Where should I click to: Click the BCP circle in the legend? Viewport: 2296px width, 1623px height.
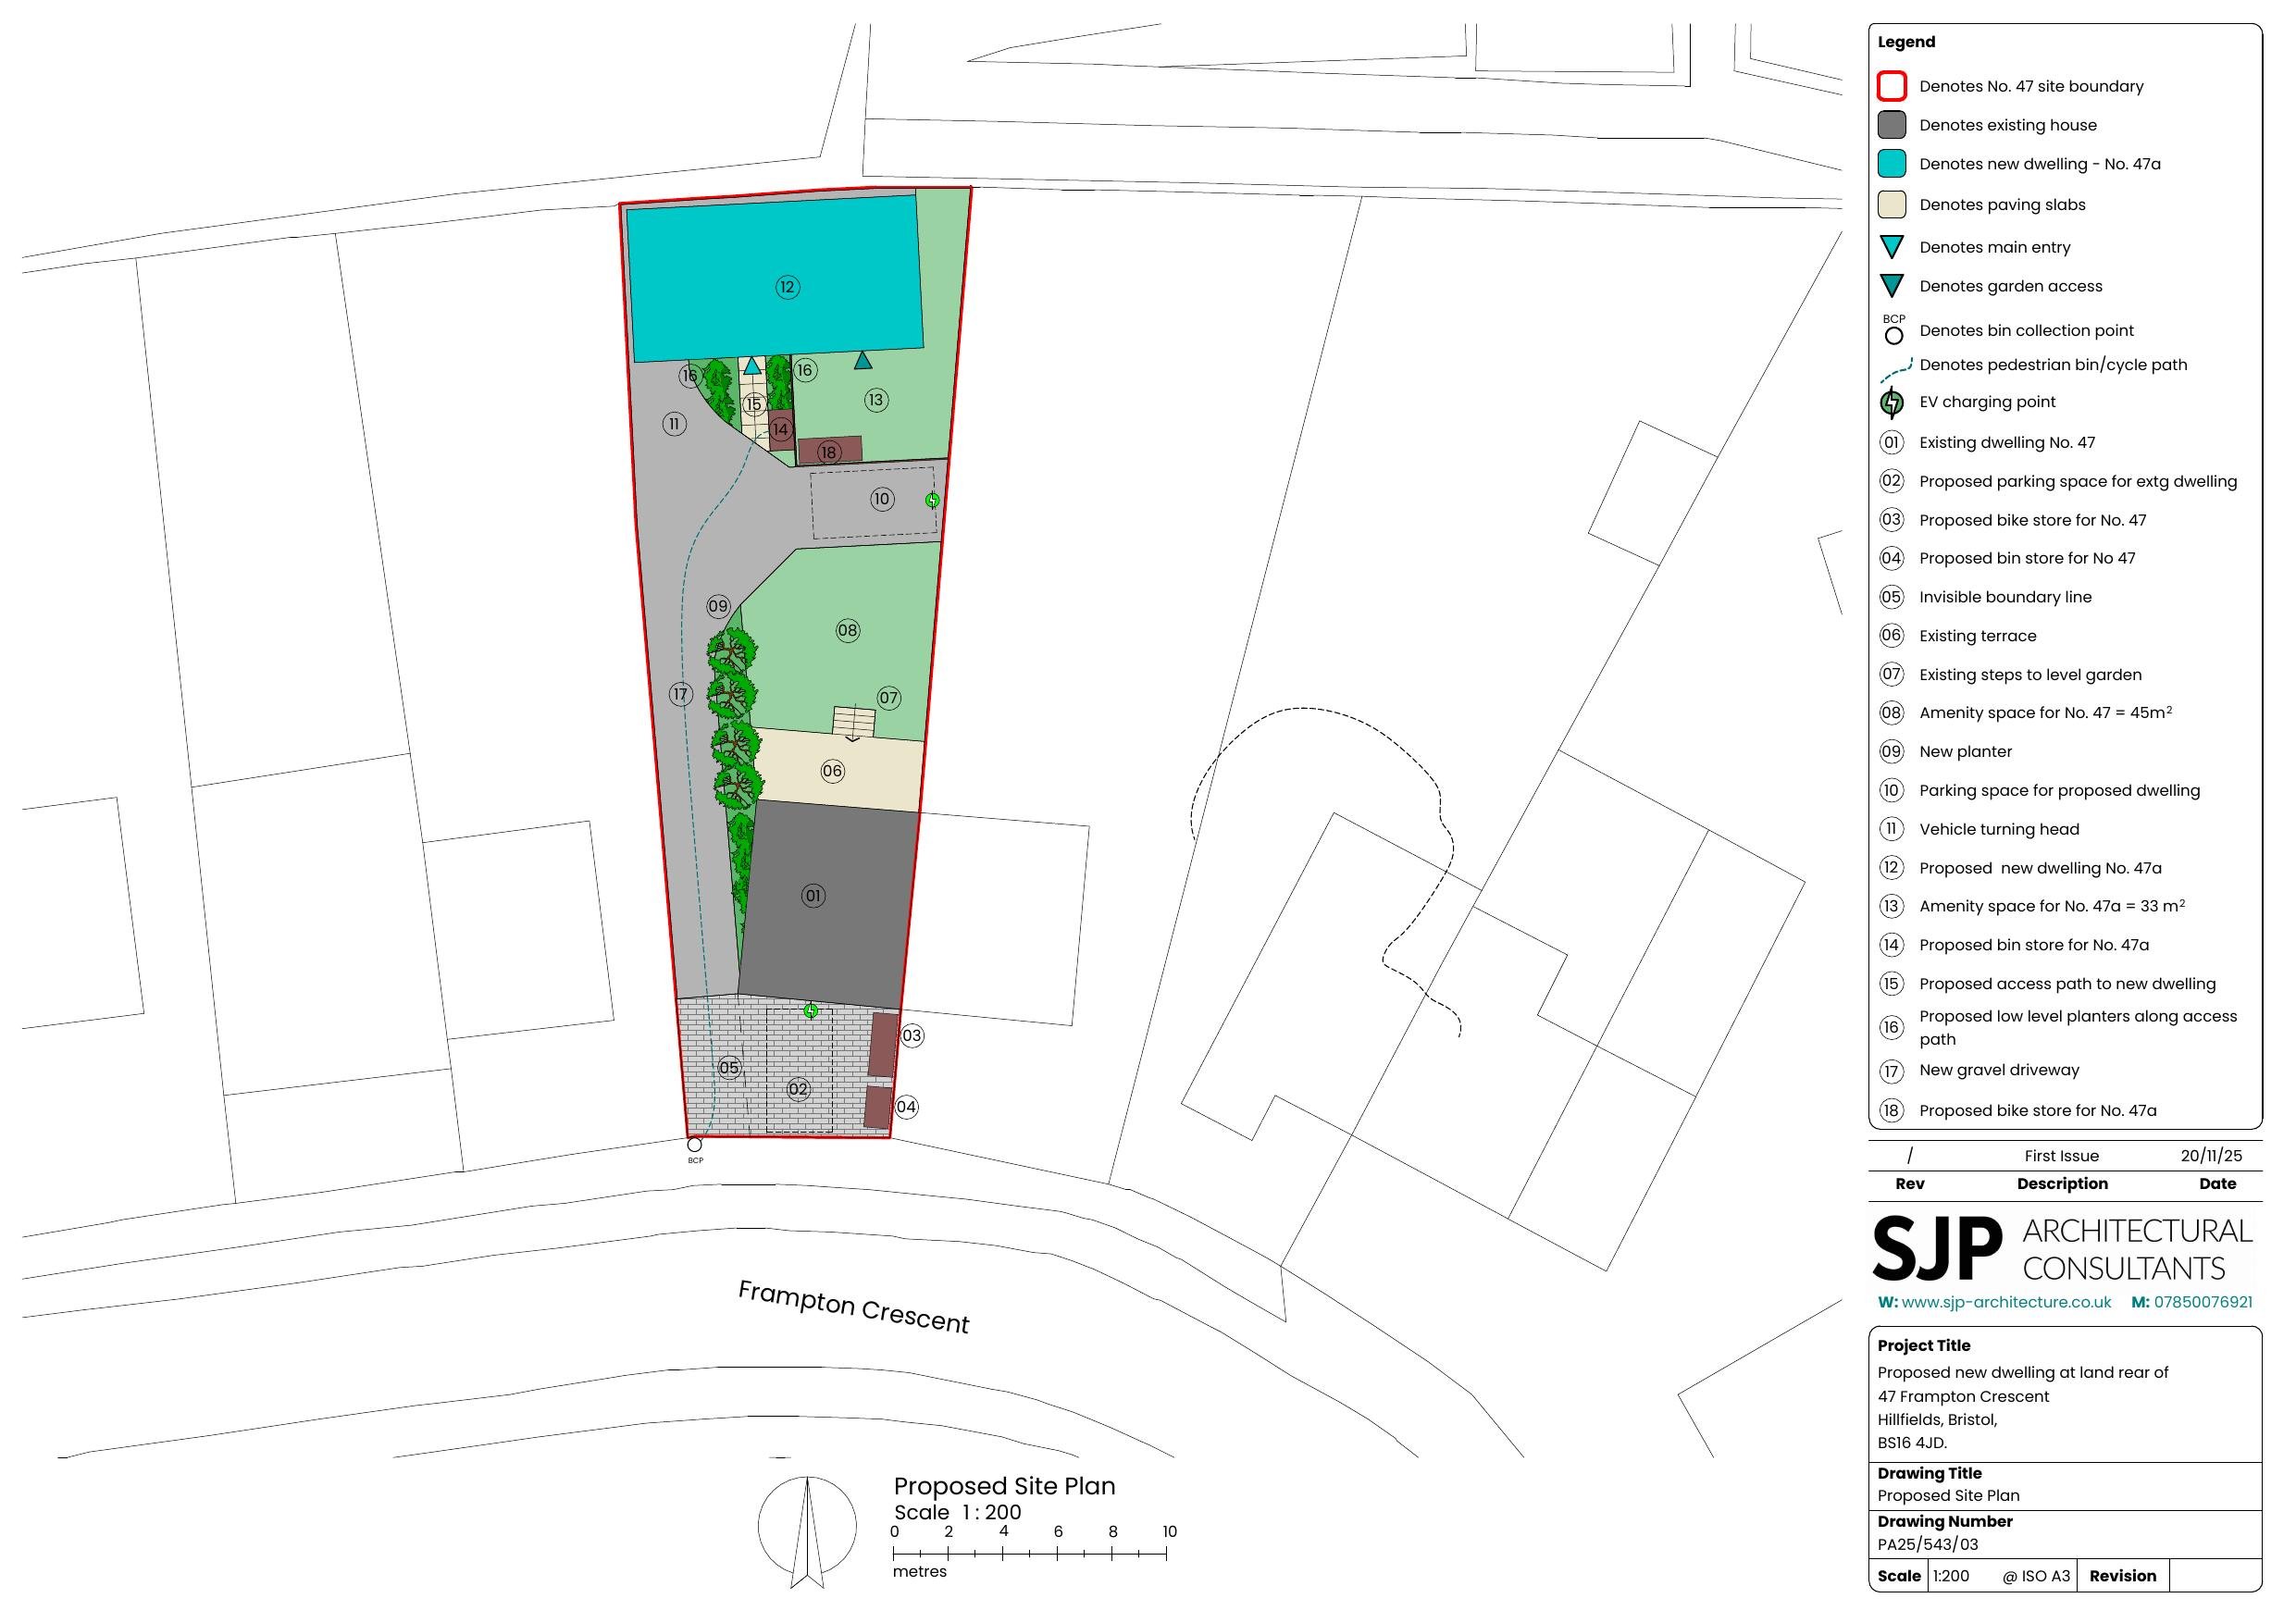[1893, 336]
